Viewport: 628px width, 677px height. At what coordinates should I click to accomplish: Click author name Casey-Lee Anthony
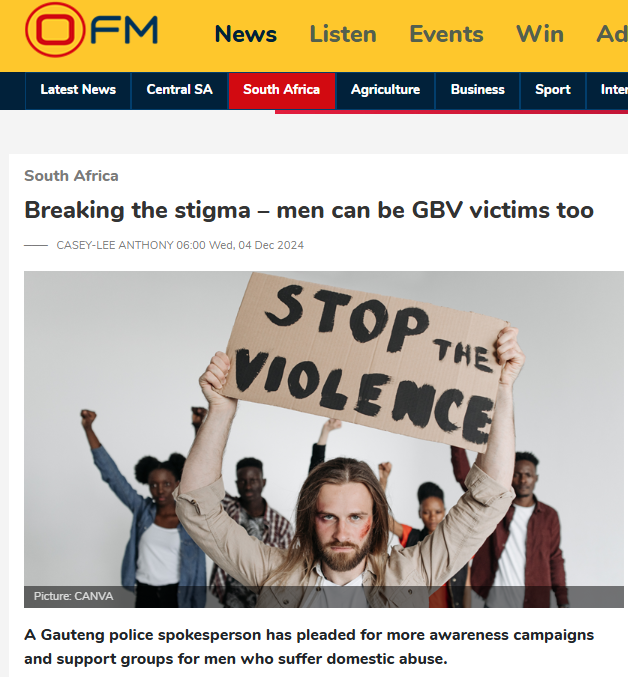[x=115, y=245]
